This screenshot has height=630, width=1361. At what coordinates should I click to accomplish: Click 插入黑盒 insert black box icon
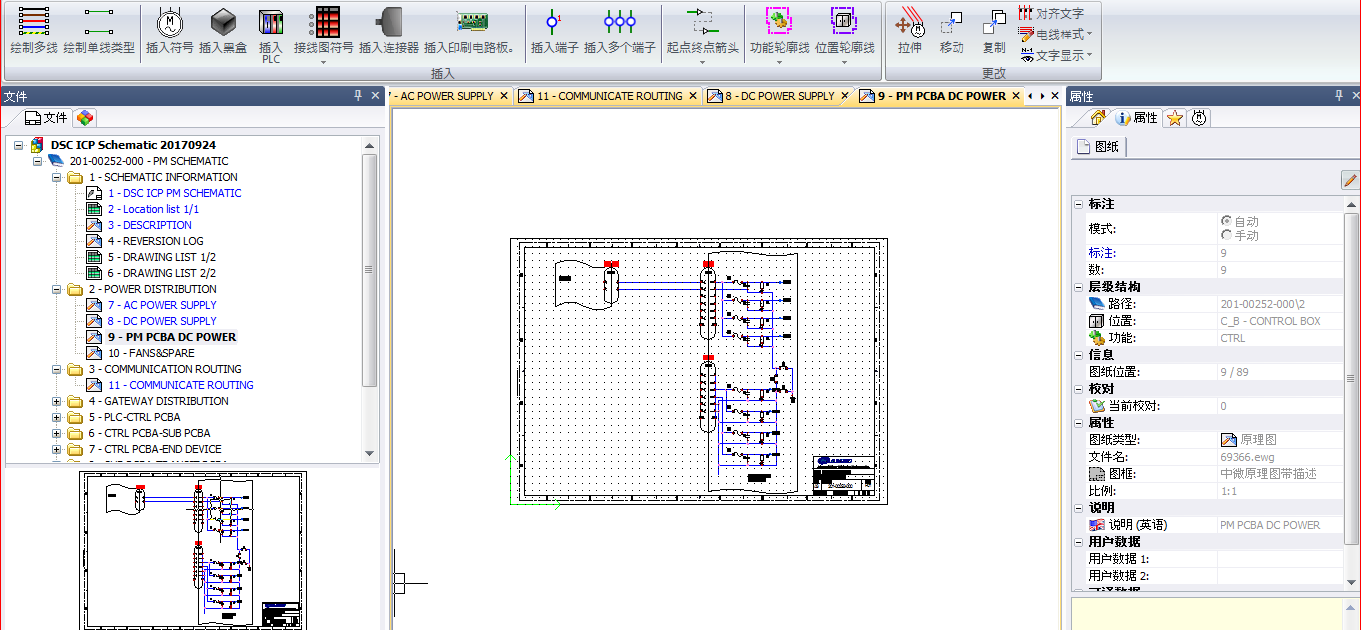point(223,30)
